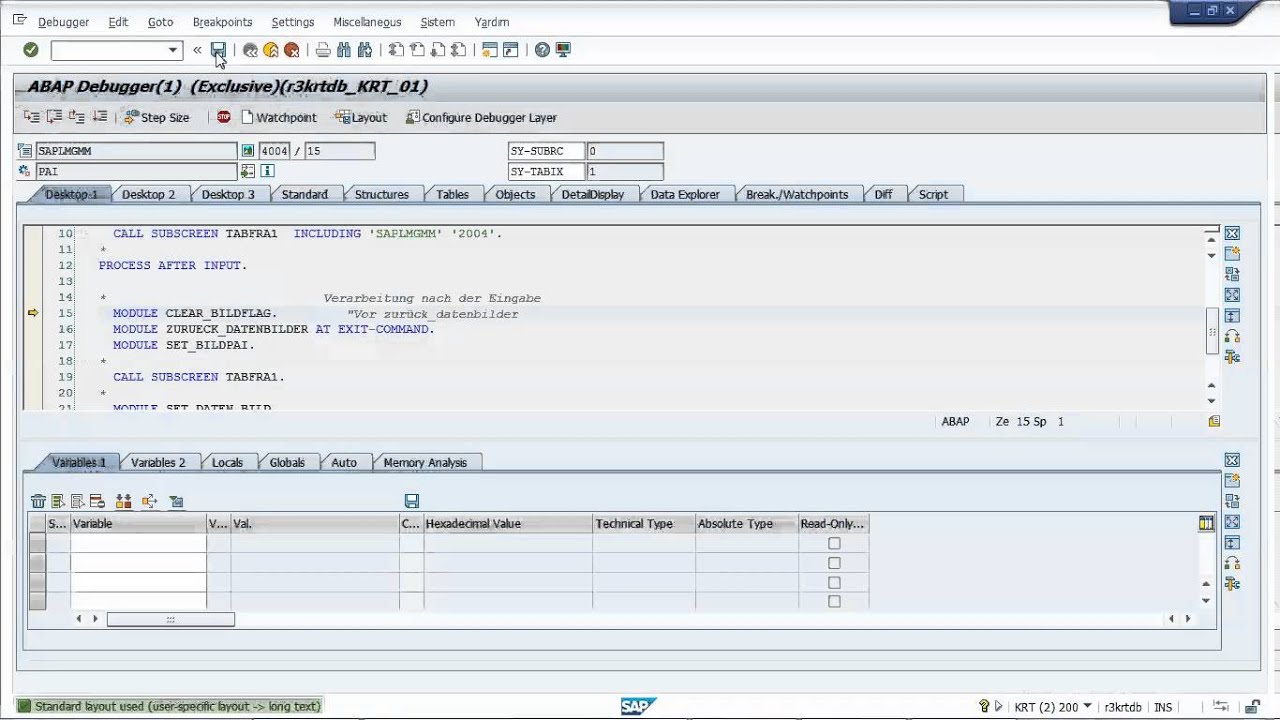Screen dimensions: 1280x720
Task: Switch to Memory Analysis tab
Action: 425,462
